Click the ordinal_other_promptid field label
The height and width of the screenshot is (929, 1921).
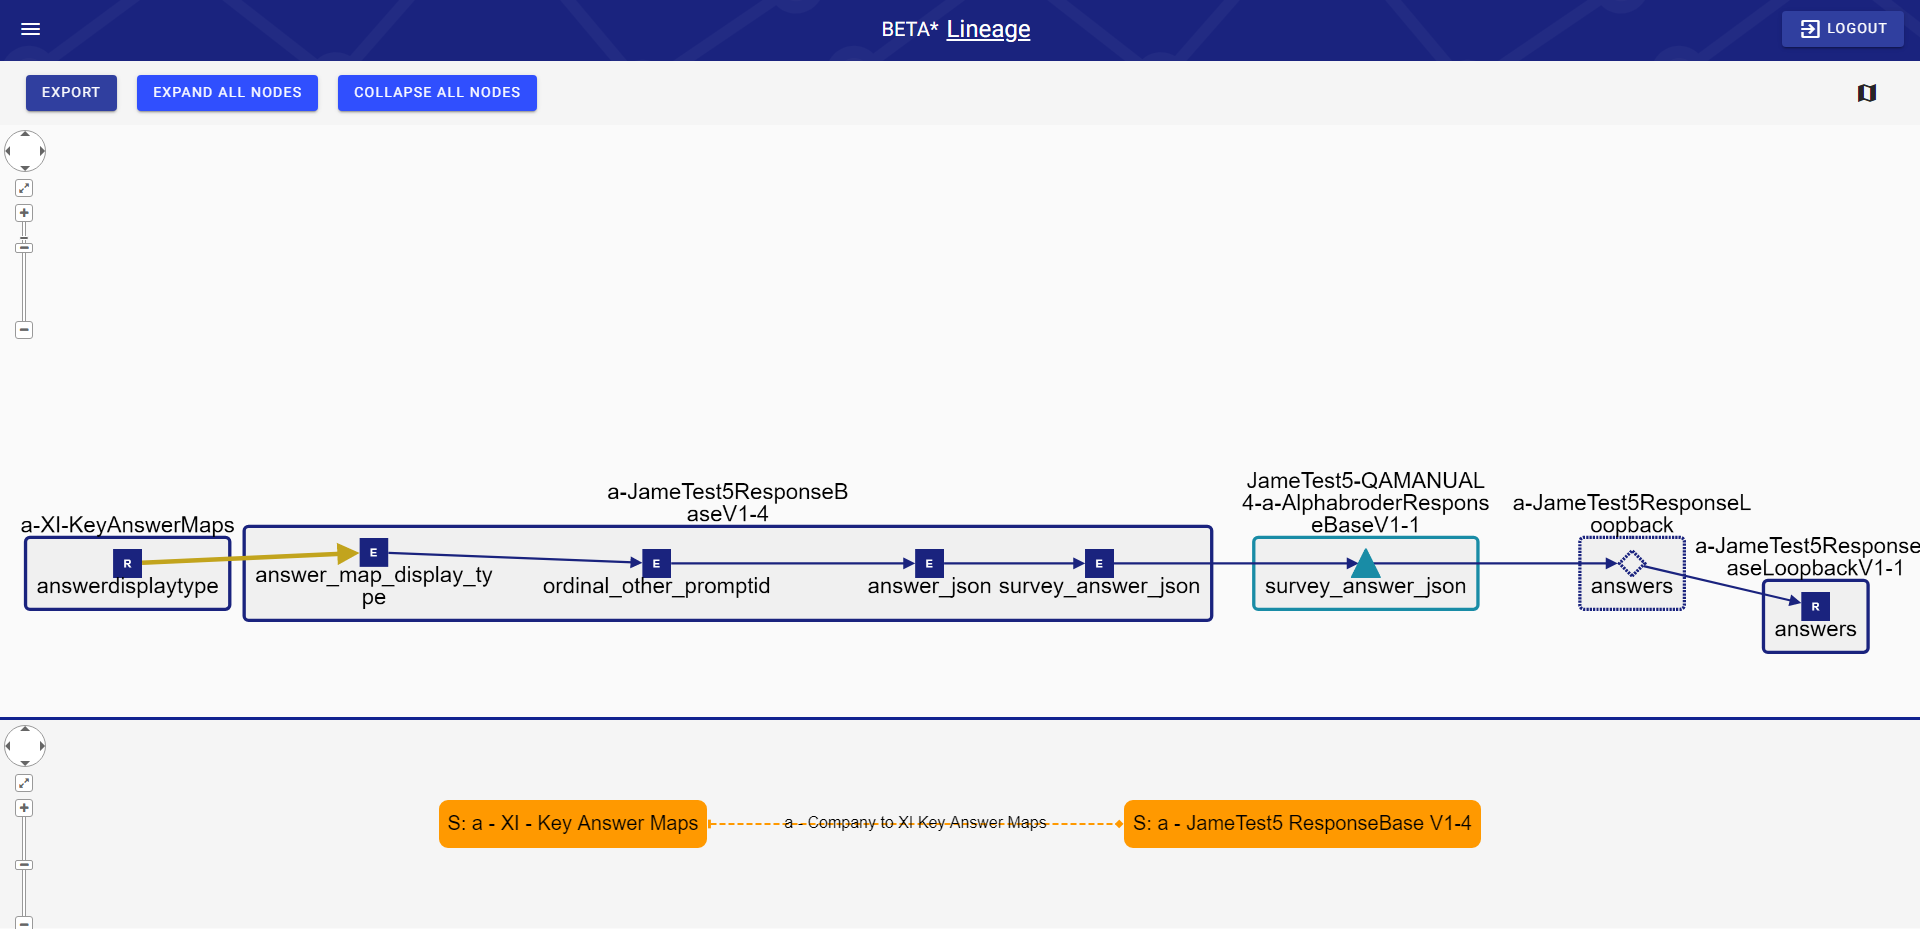click(656, 586)
